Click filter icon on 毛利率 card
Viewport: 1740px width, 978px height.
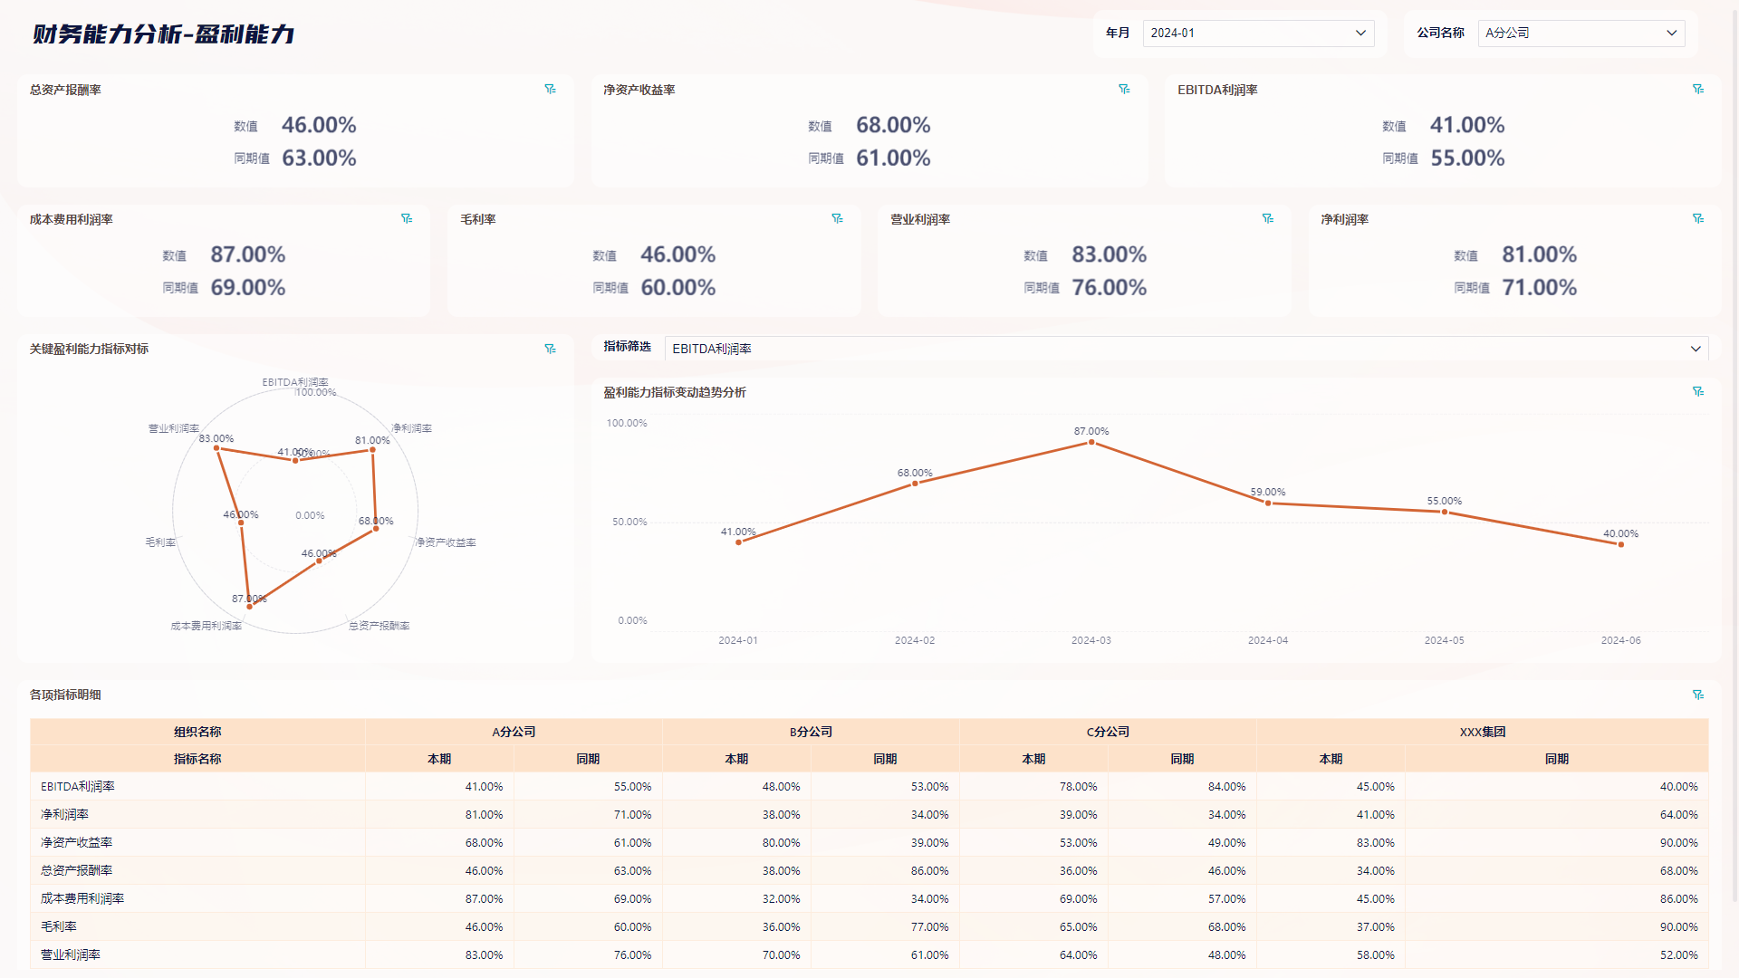tap(837, 218)
